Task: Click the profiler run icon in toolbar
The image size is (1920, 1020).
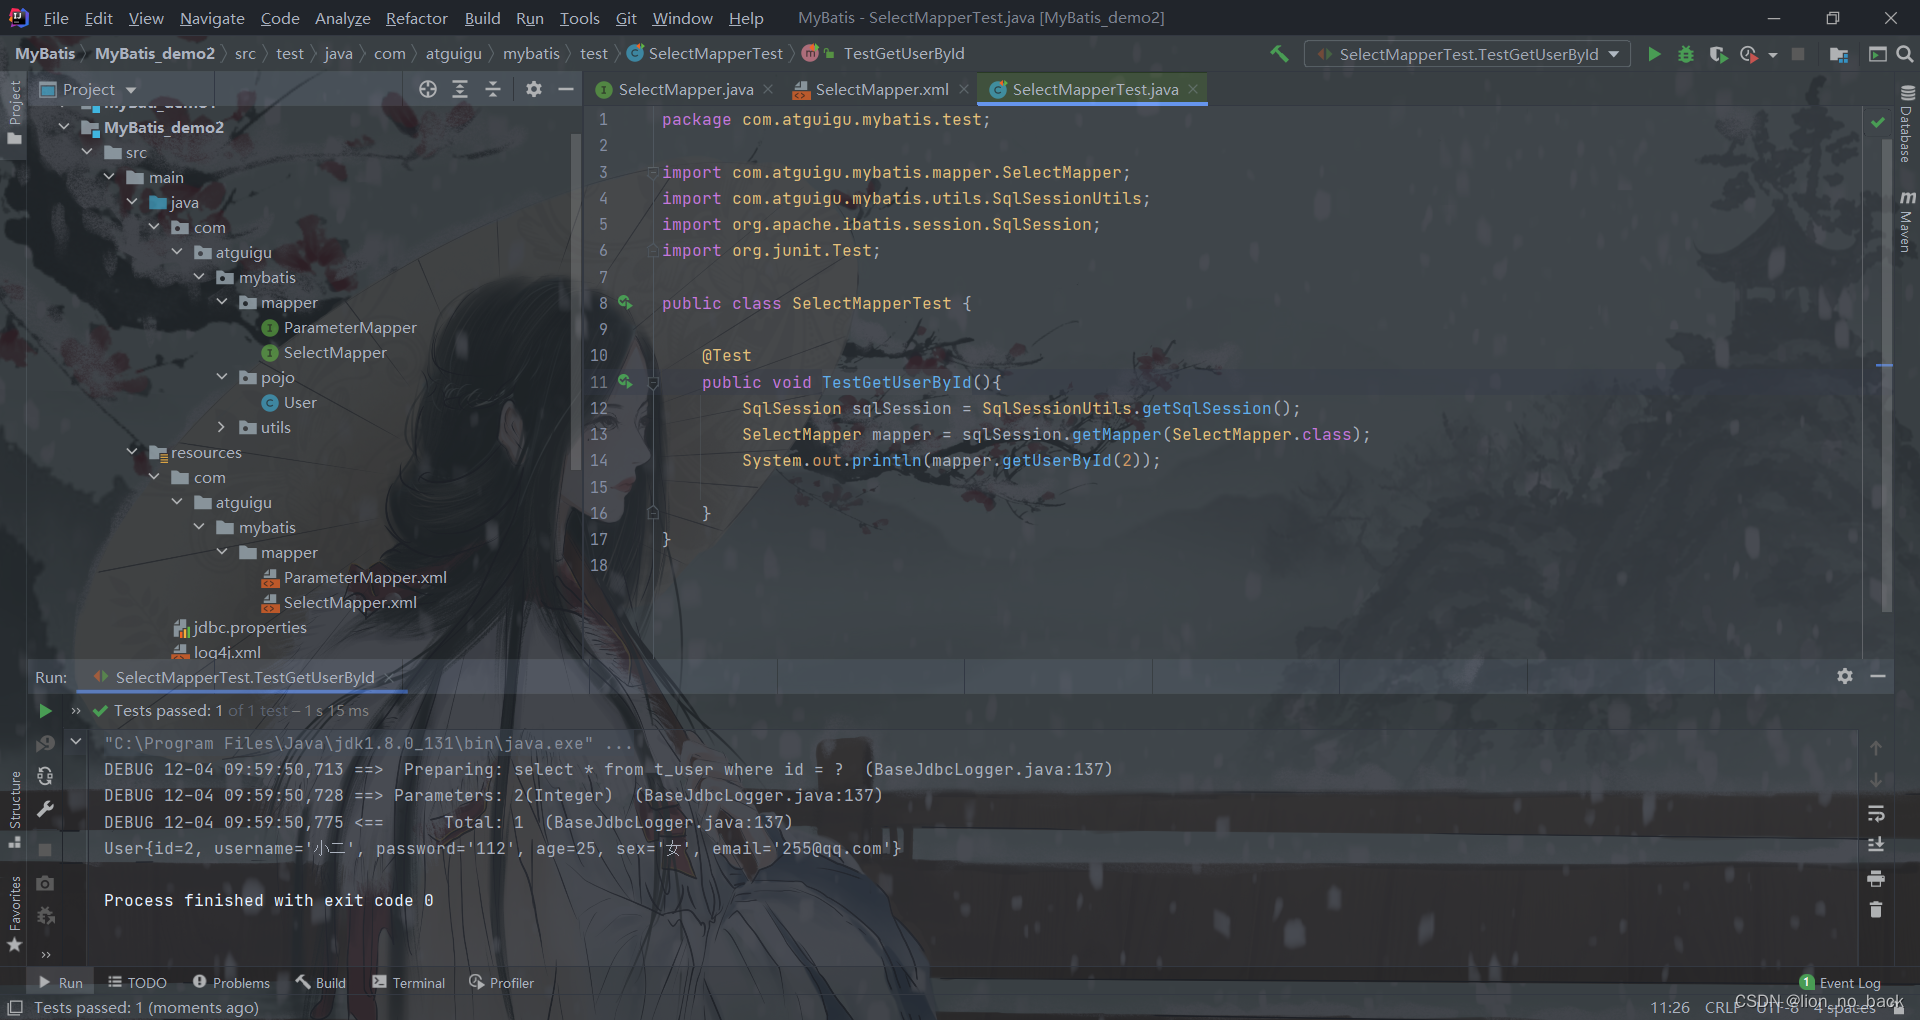Action: [x=1749, y=54]
